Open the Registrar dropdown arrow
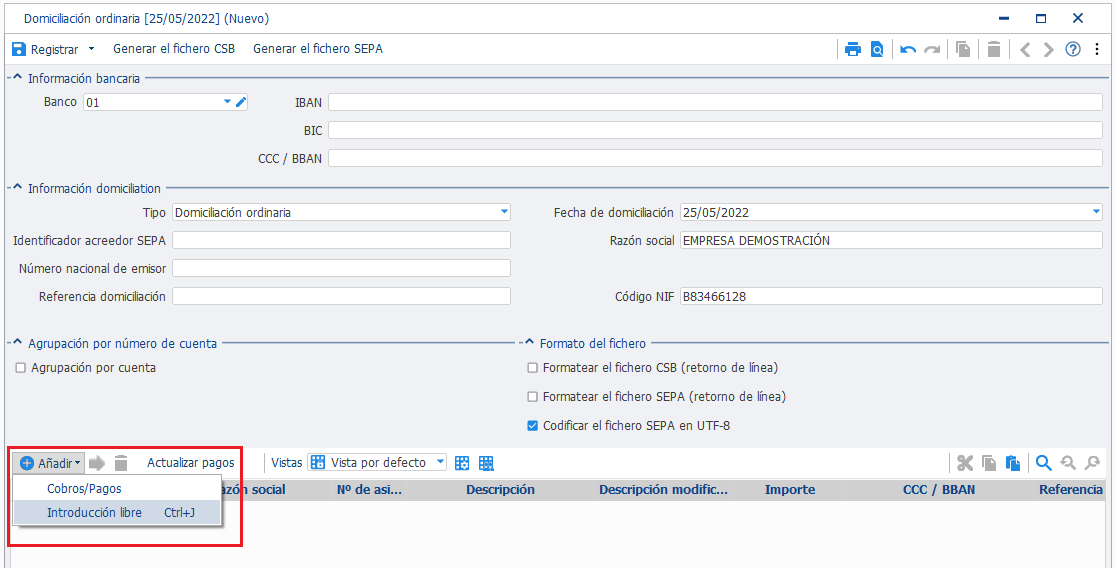This screenshot has width=1116, height=568. (x=91, y=49)
